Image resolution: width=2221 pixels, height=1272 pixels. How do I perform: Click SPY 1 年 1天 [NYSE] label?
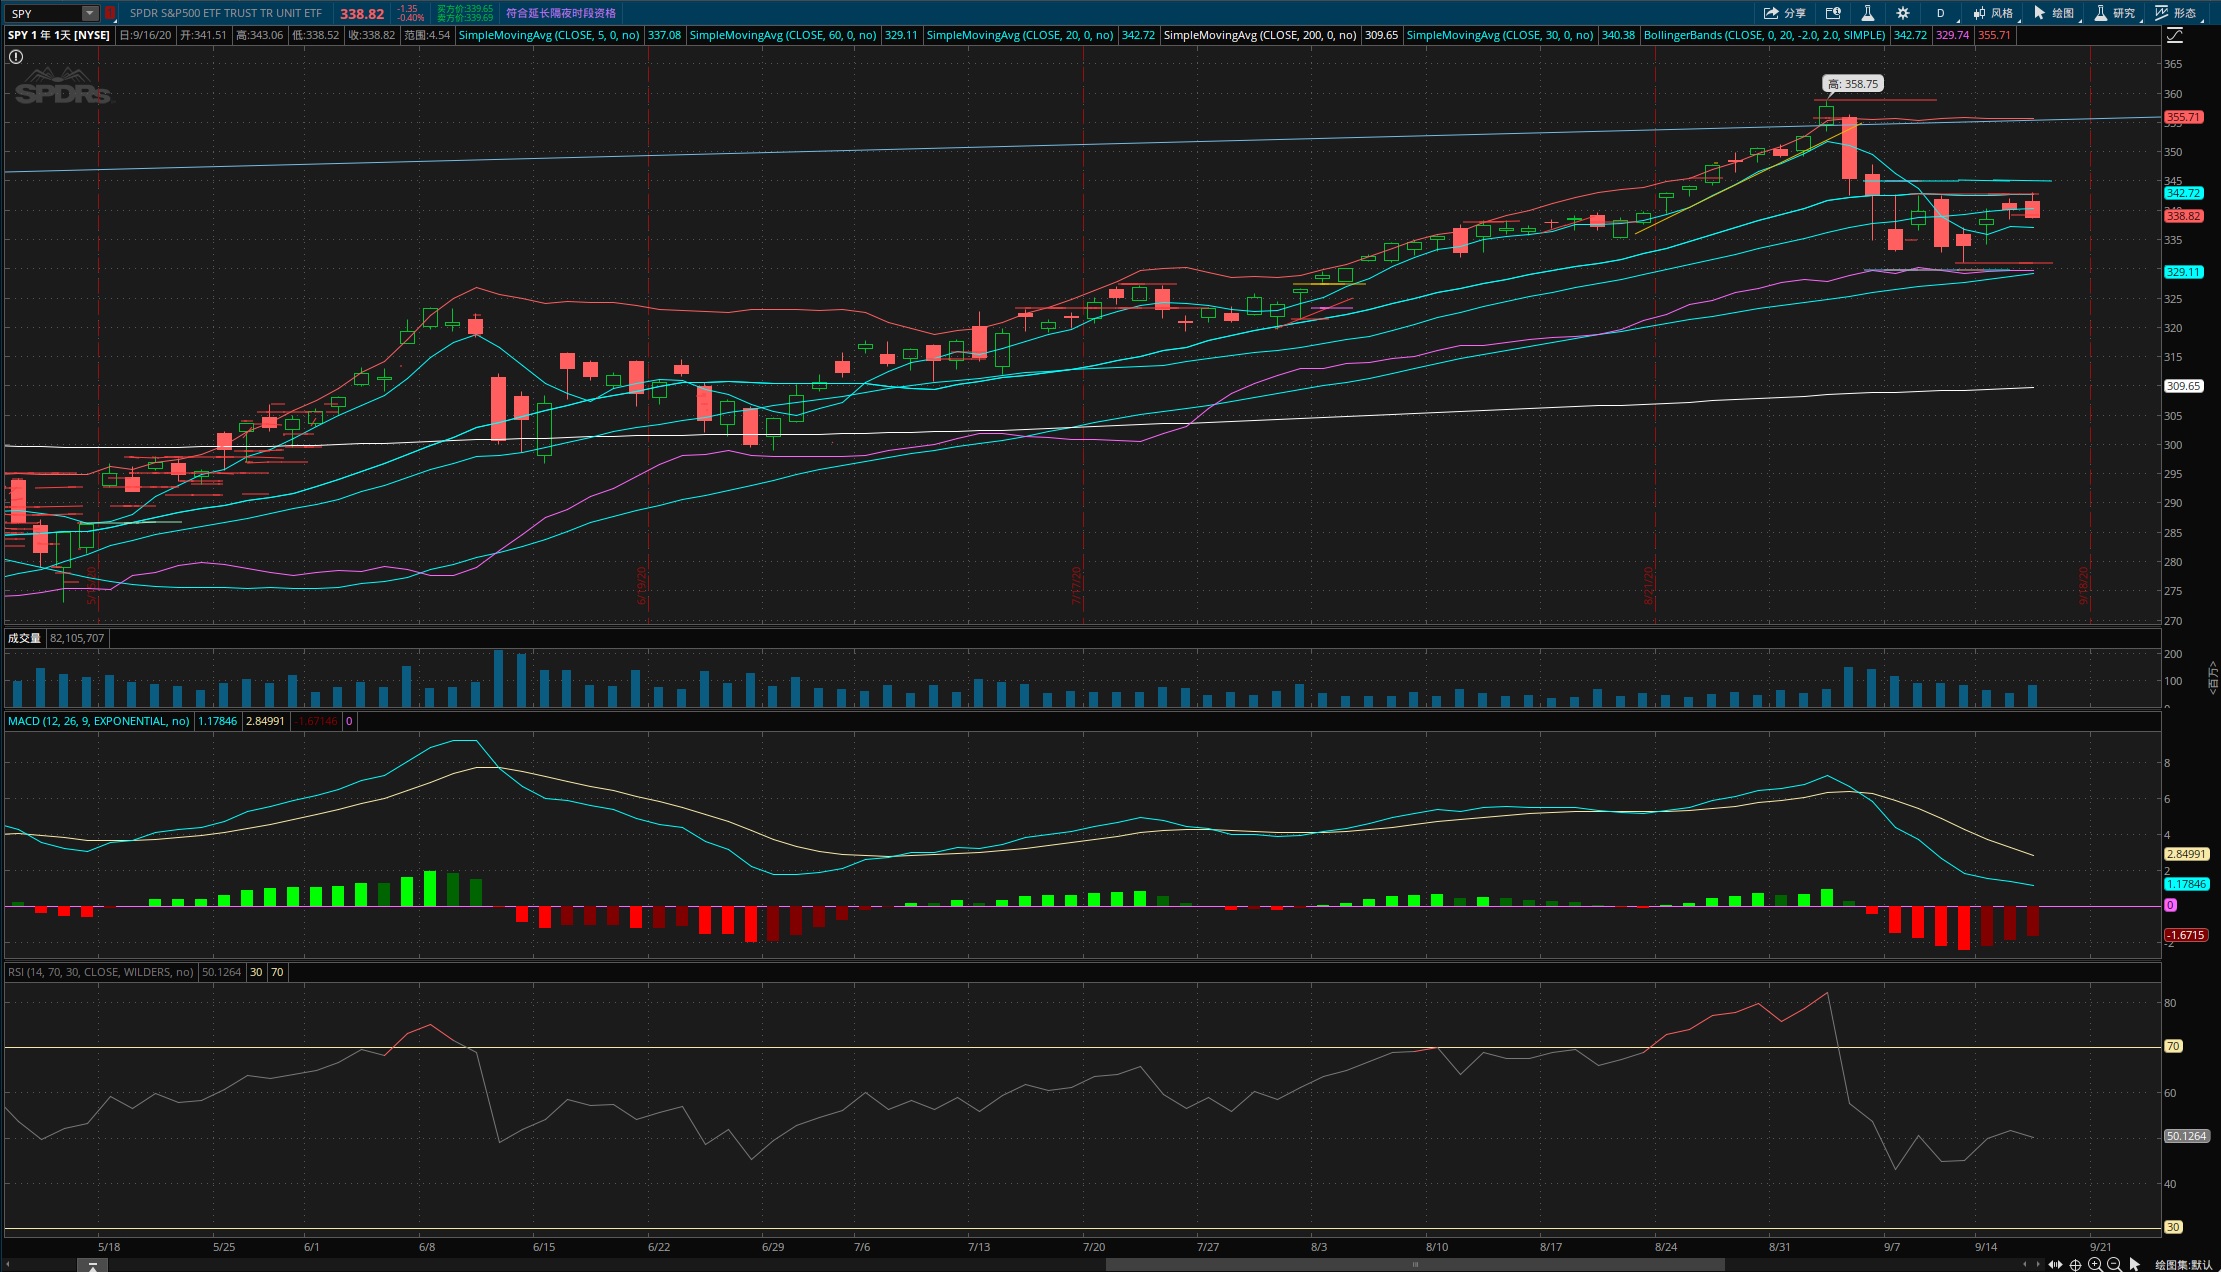click(59, 35)
